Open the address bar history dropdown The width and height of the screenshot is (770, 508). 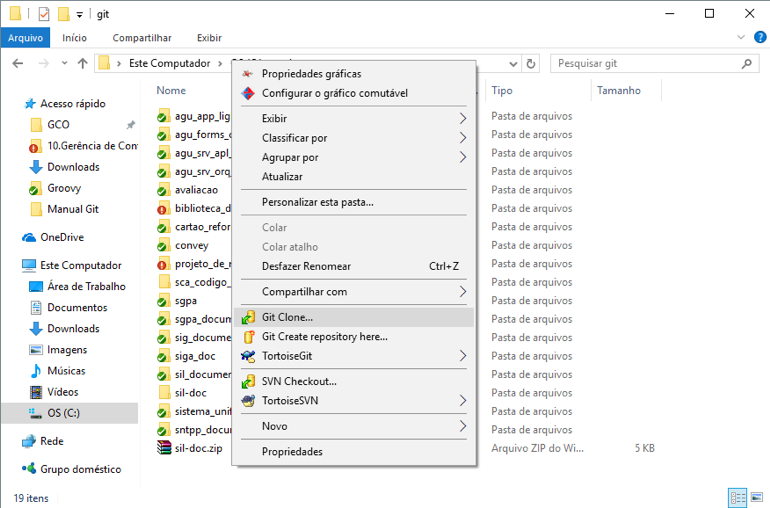coord(513,64)
